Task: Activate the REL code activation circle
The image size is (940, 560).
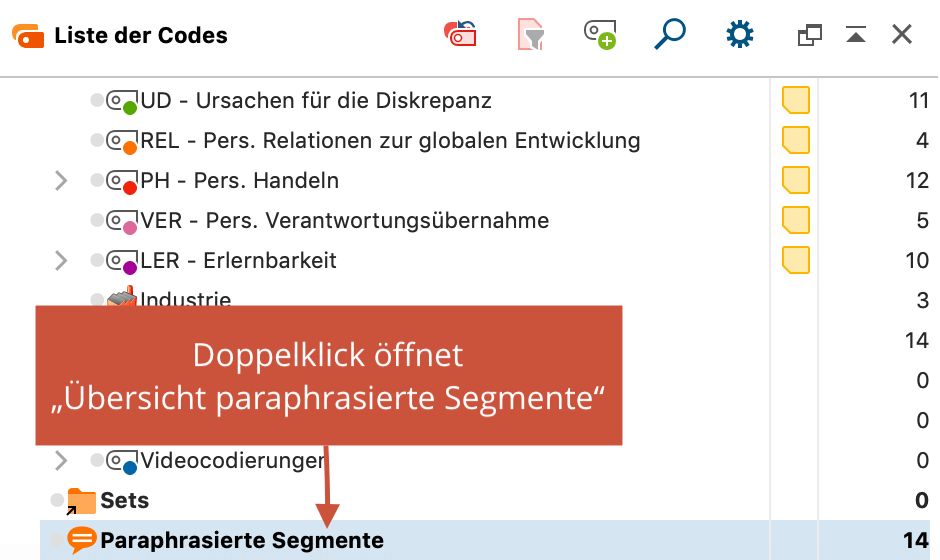Action: pyautogui.click(x=97, y=140)
